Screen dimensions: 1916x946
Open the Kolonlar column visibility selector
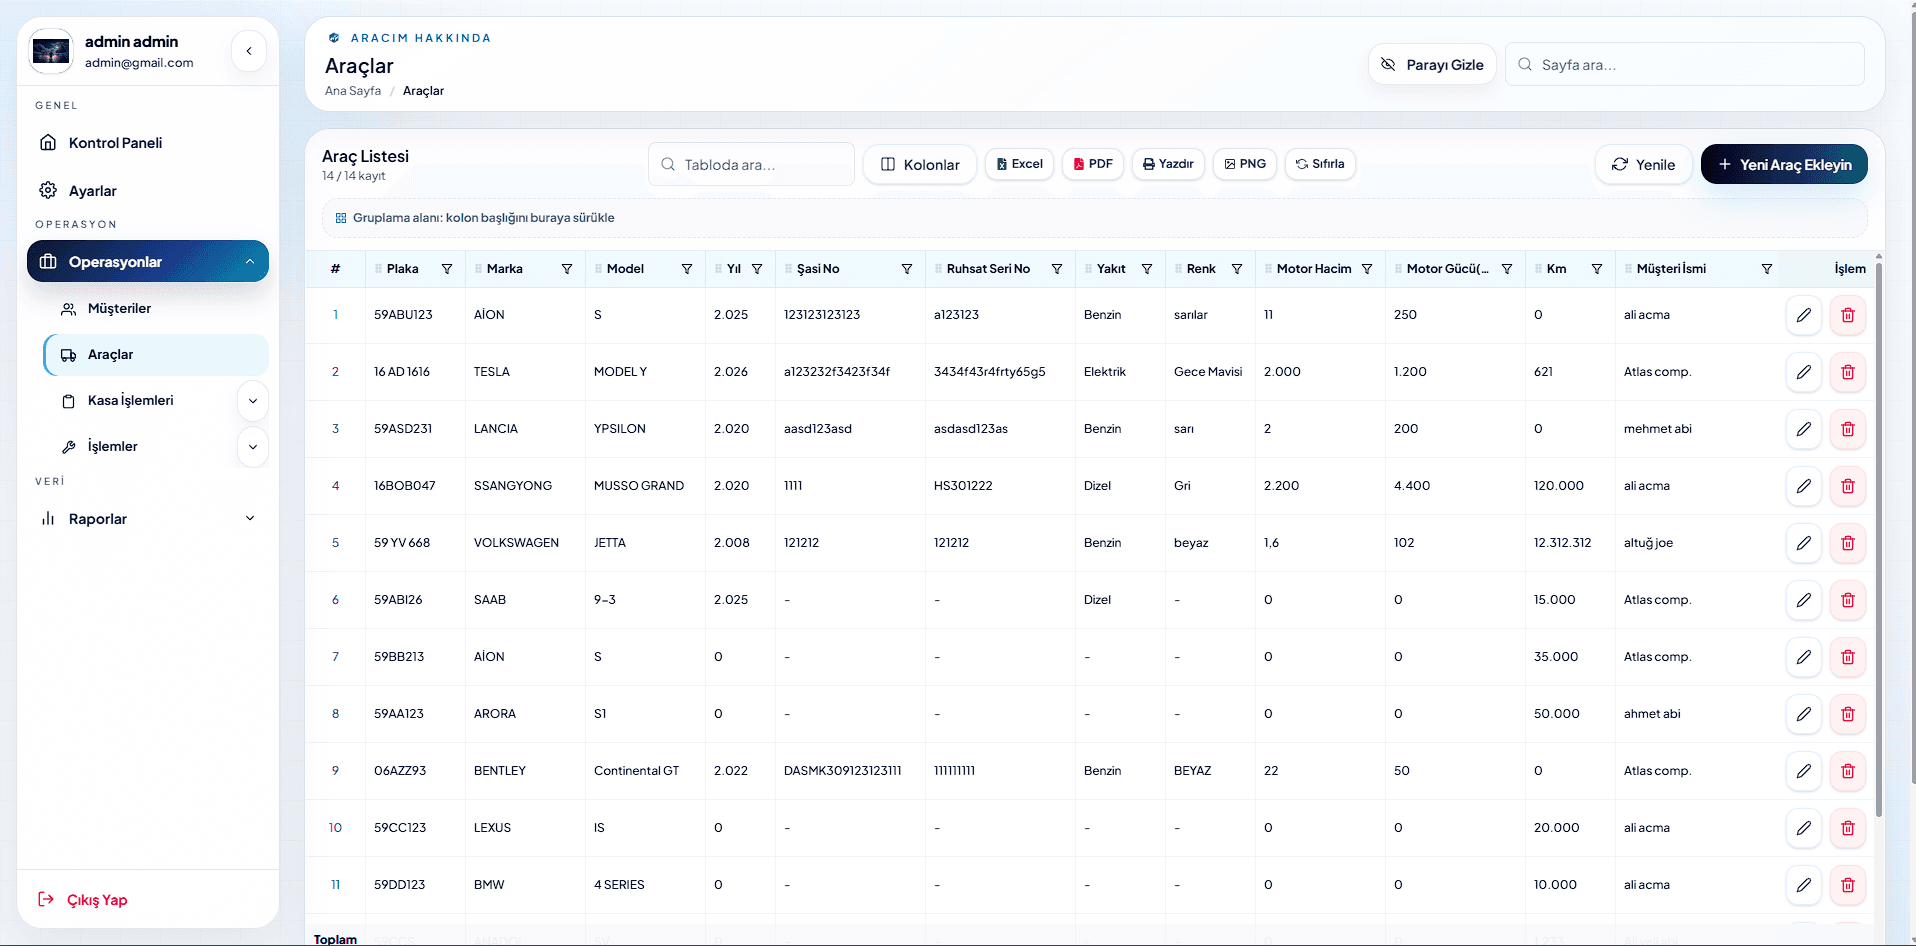point(920,164)
